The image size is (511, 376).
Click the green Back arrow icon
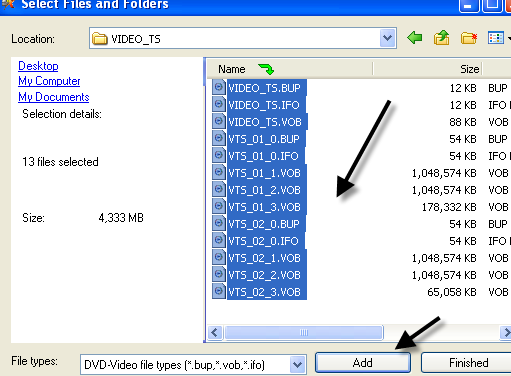[415, 38]
